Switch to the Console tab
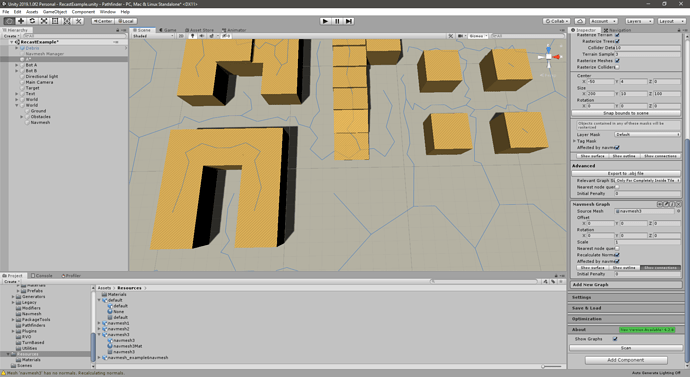This screenshot has width=690, height=377. coord(42,275)
